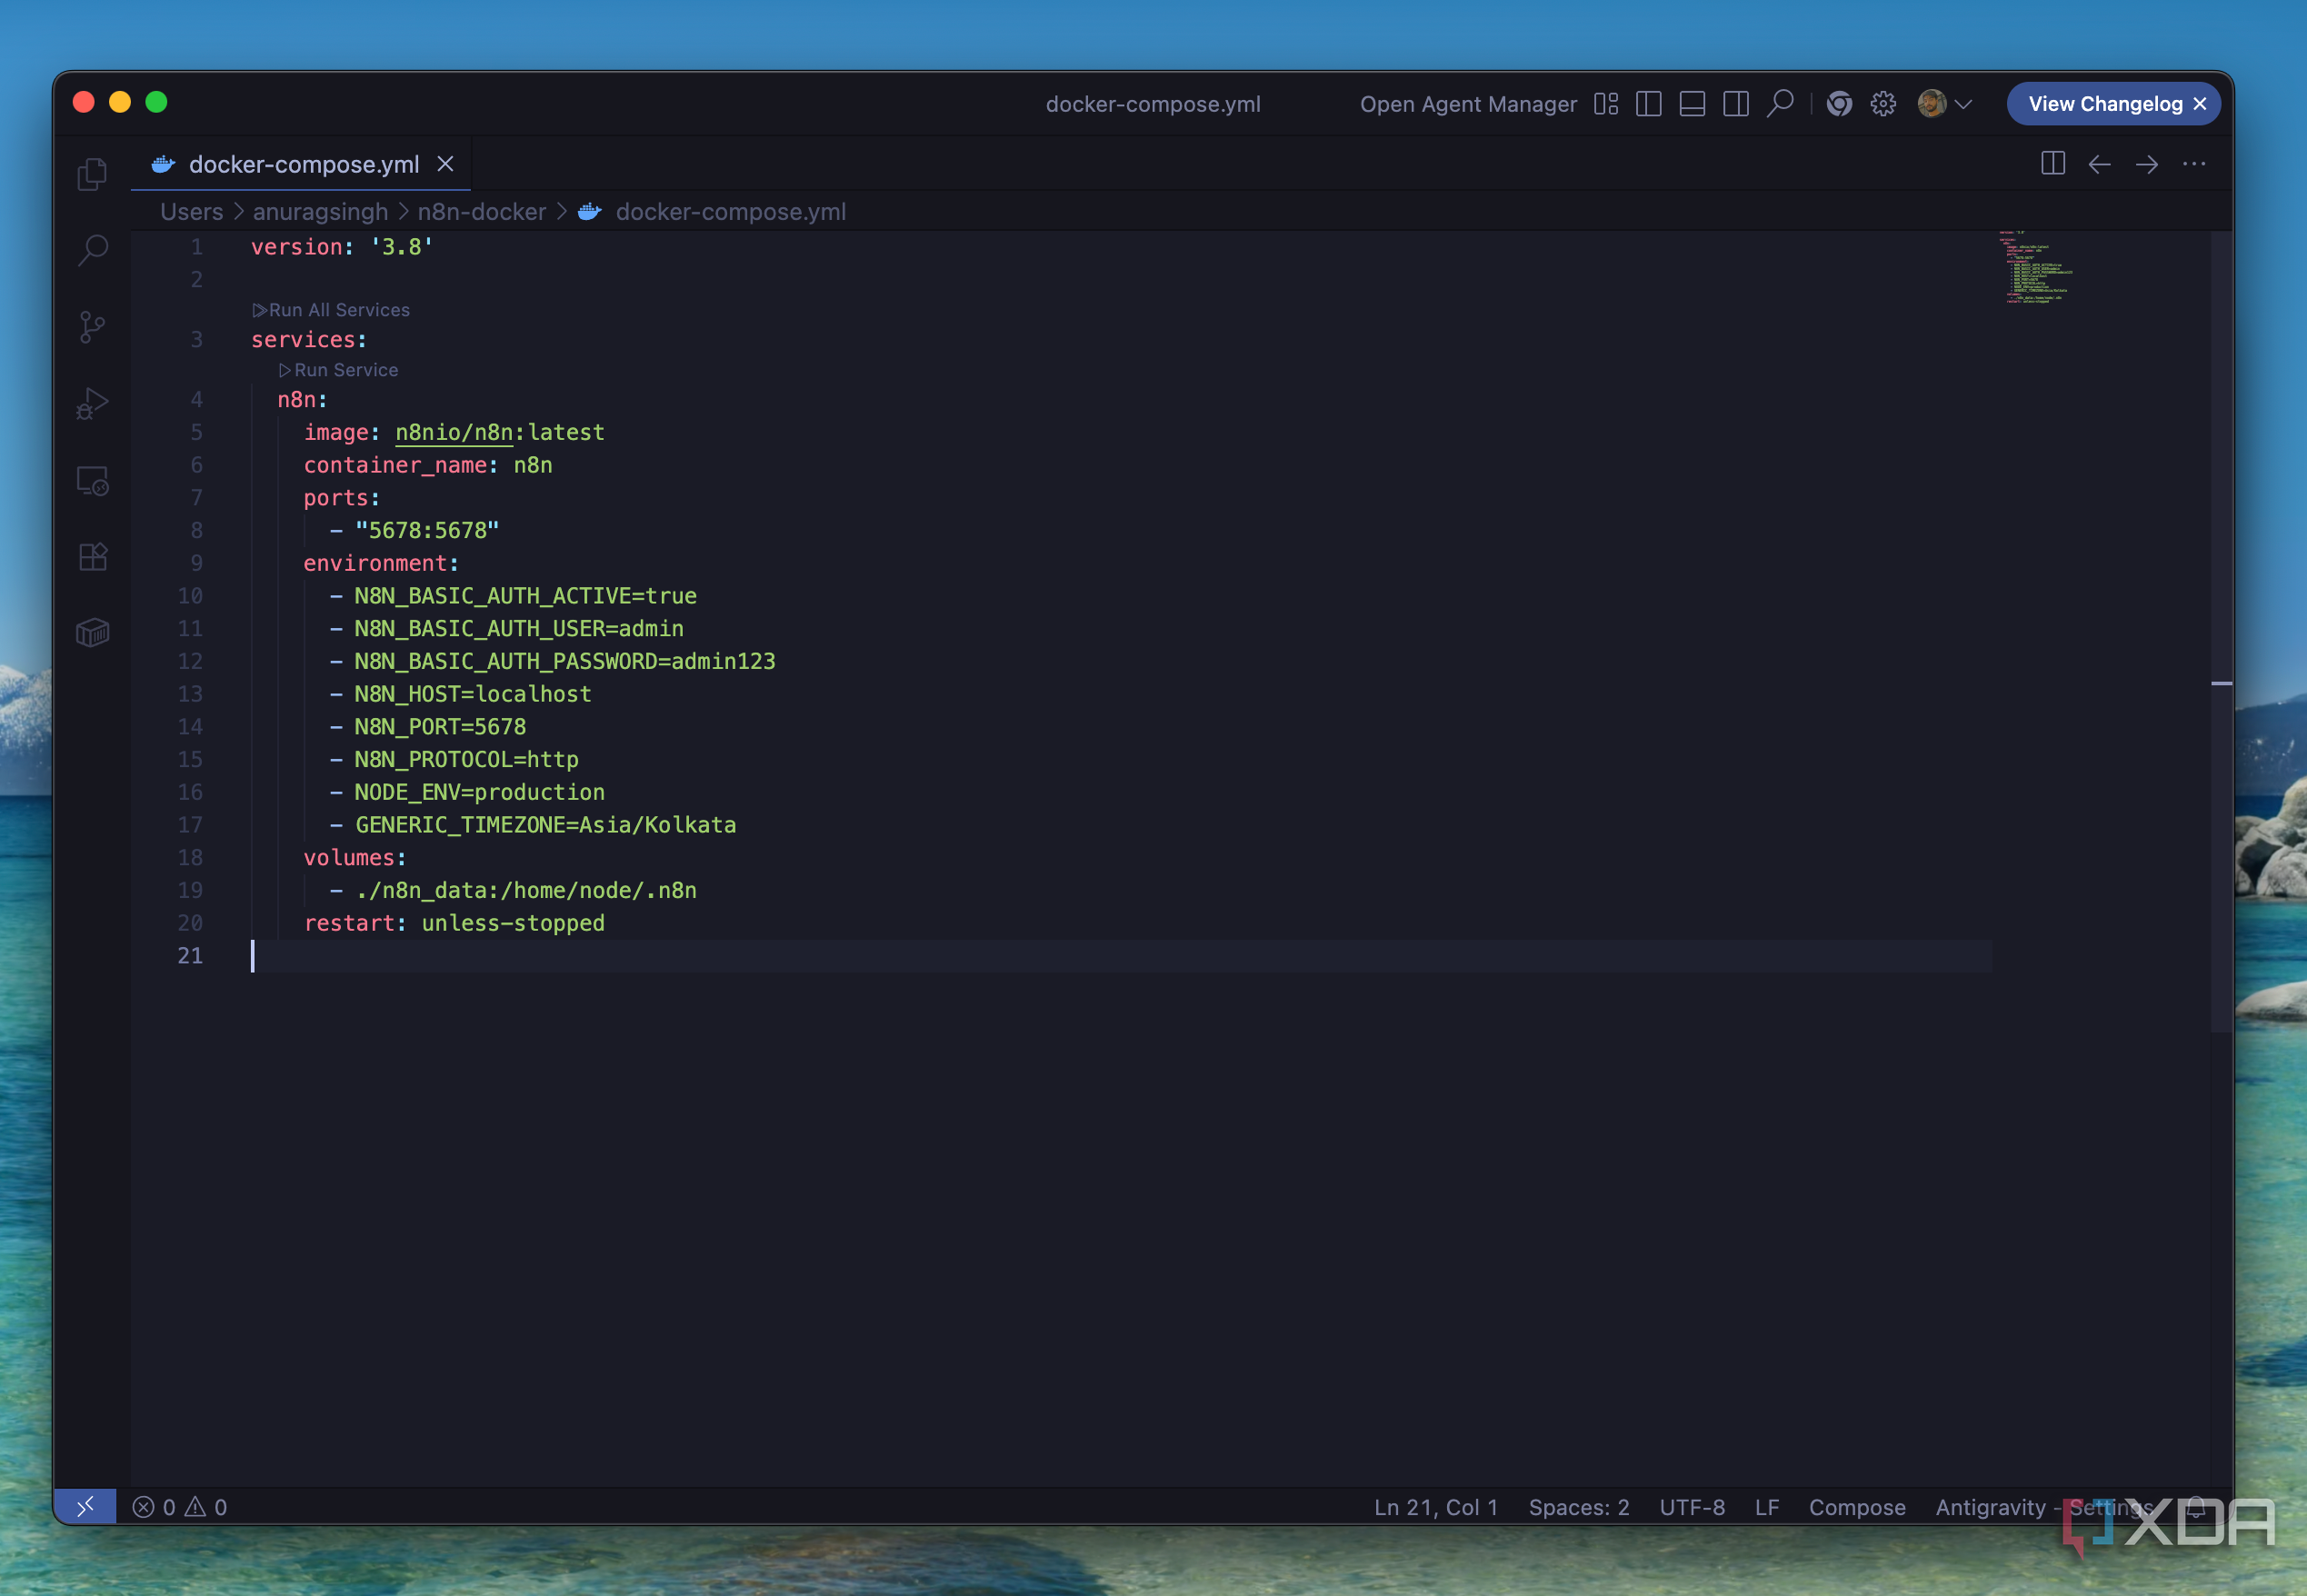Open the Containers view in activity bar
Image resolution: width=2307 pixels, height=1596 pixels.
coord(92,633)
